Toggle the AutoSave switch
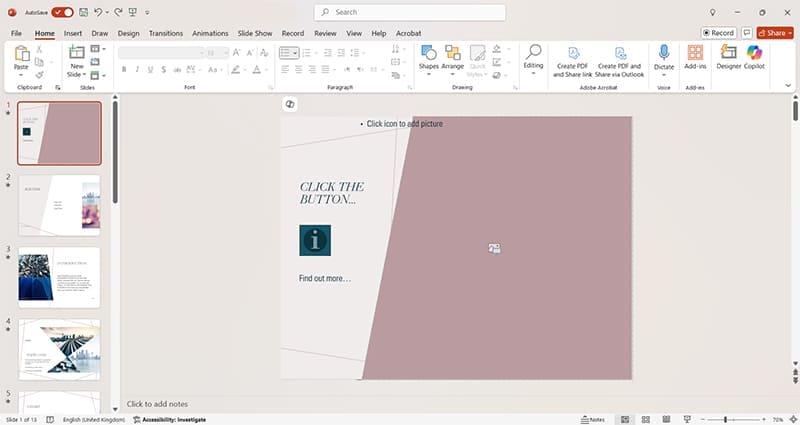The image size is (800, 425). 62,12
